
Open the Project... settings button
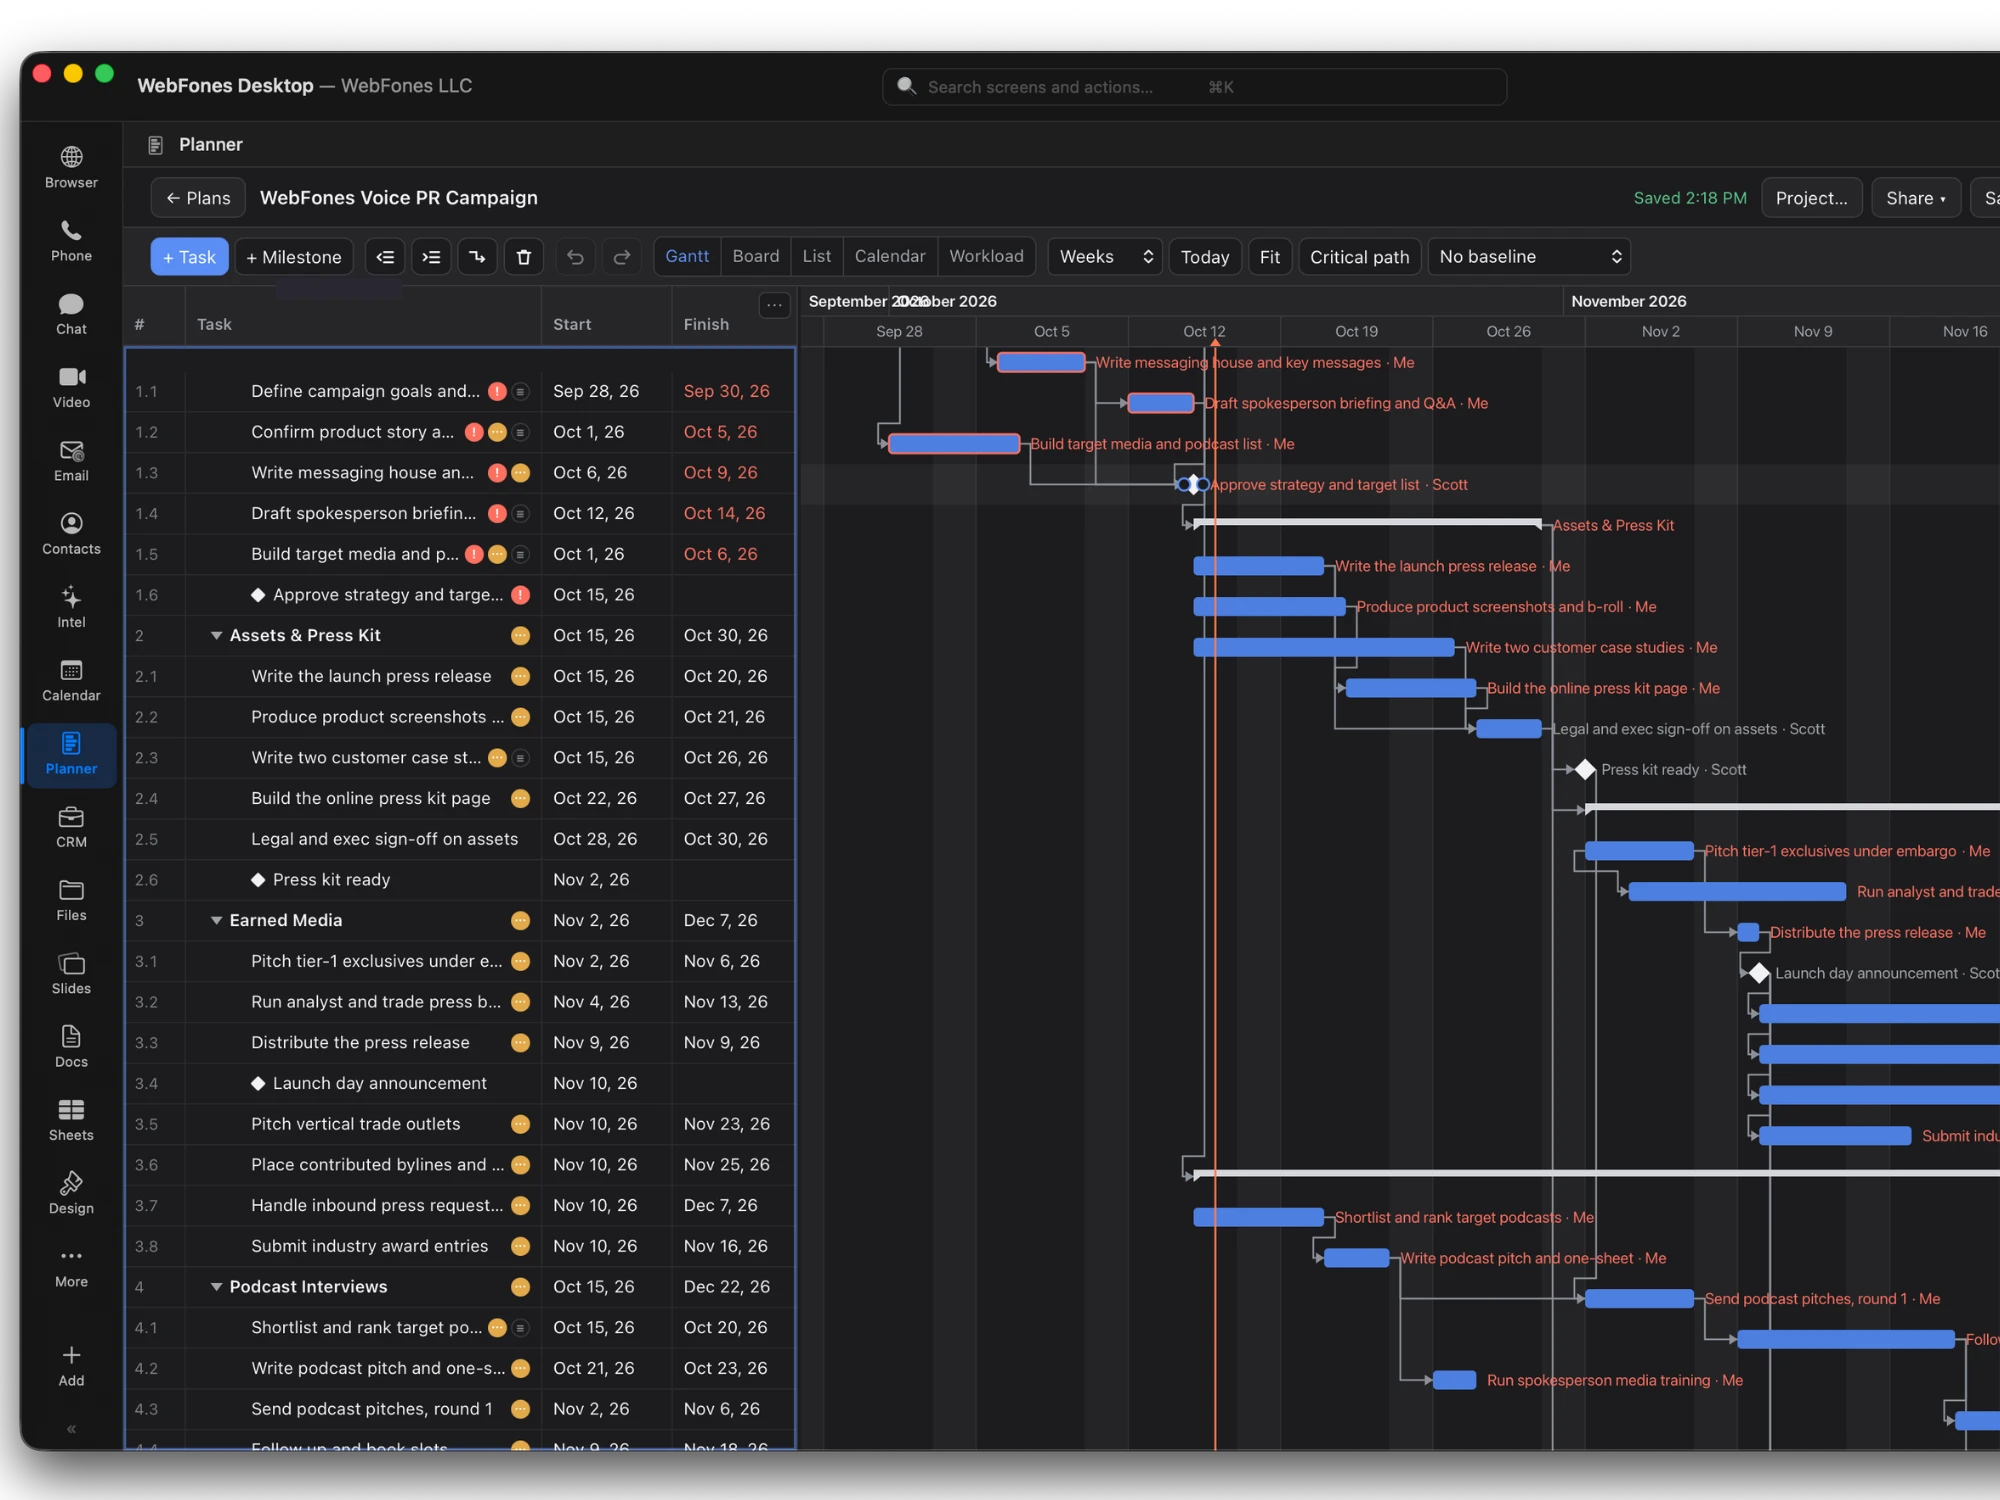click(1812, 198)
